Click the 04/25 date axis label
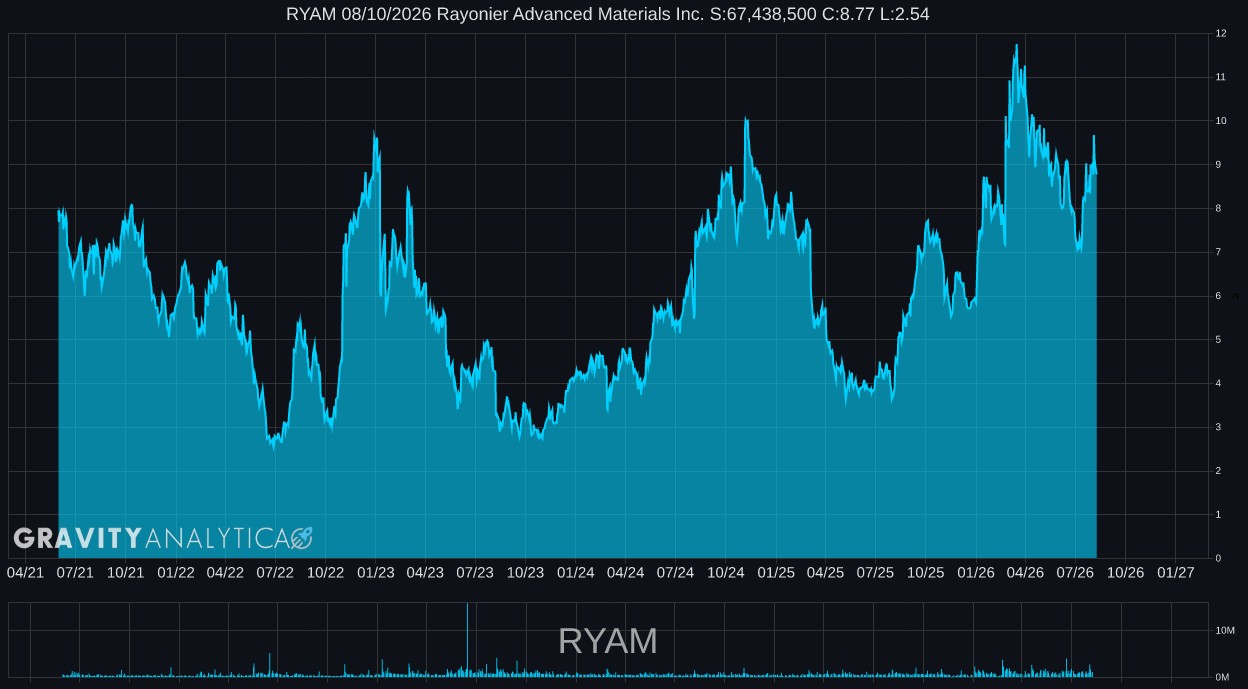Screen dimensions: 1248x689 click(825, 573)
